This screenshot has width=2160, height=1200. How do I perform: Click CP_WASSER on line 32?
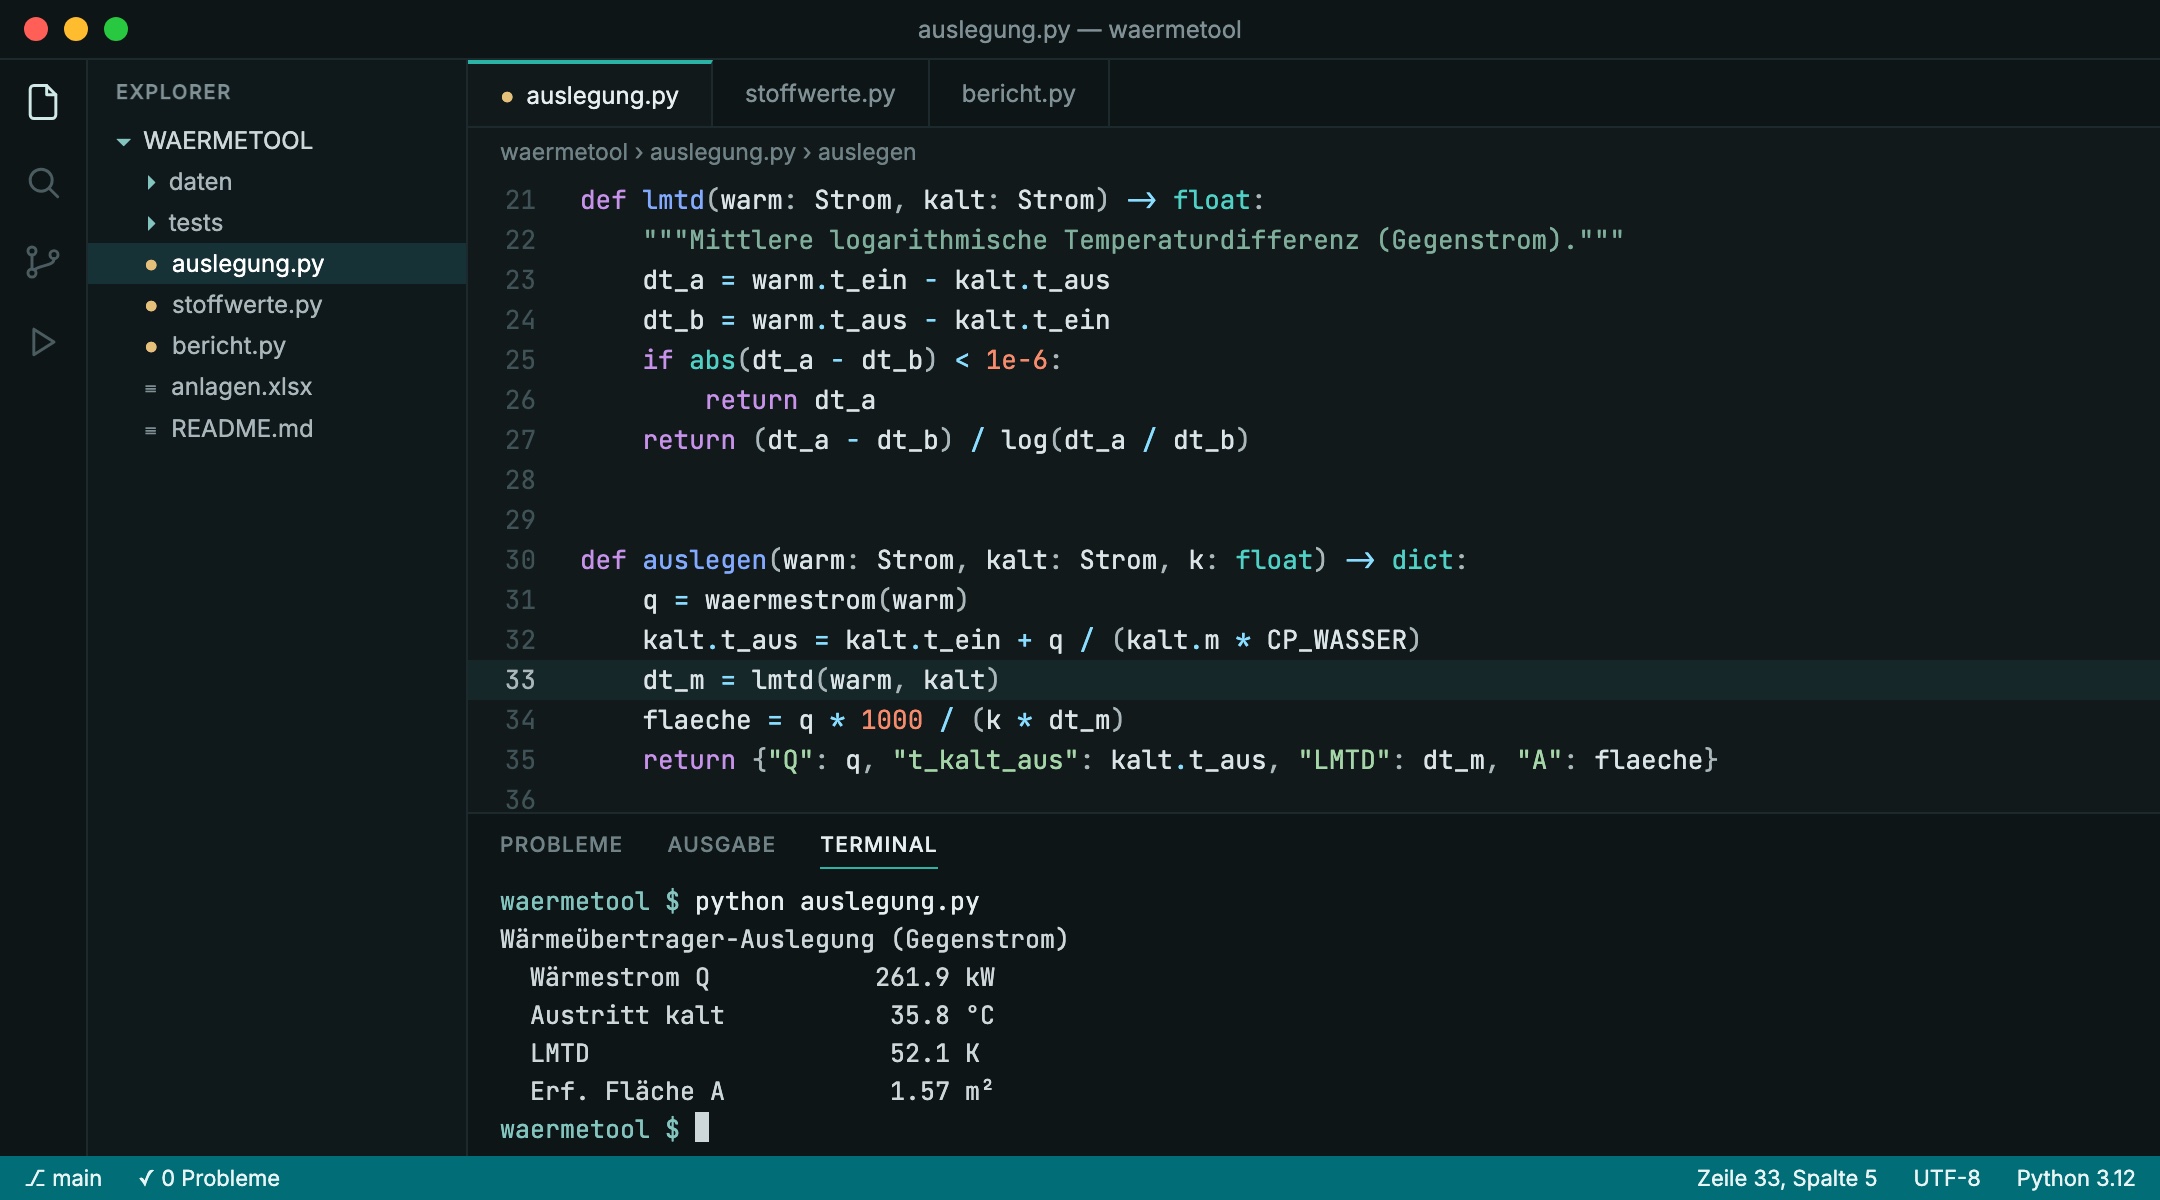tap(1336, 640)
